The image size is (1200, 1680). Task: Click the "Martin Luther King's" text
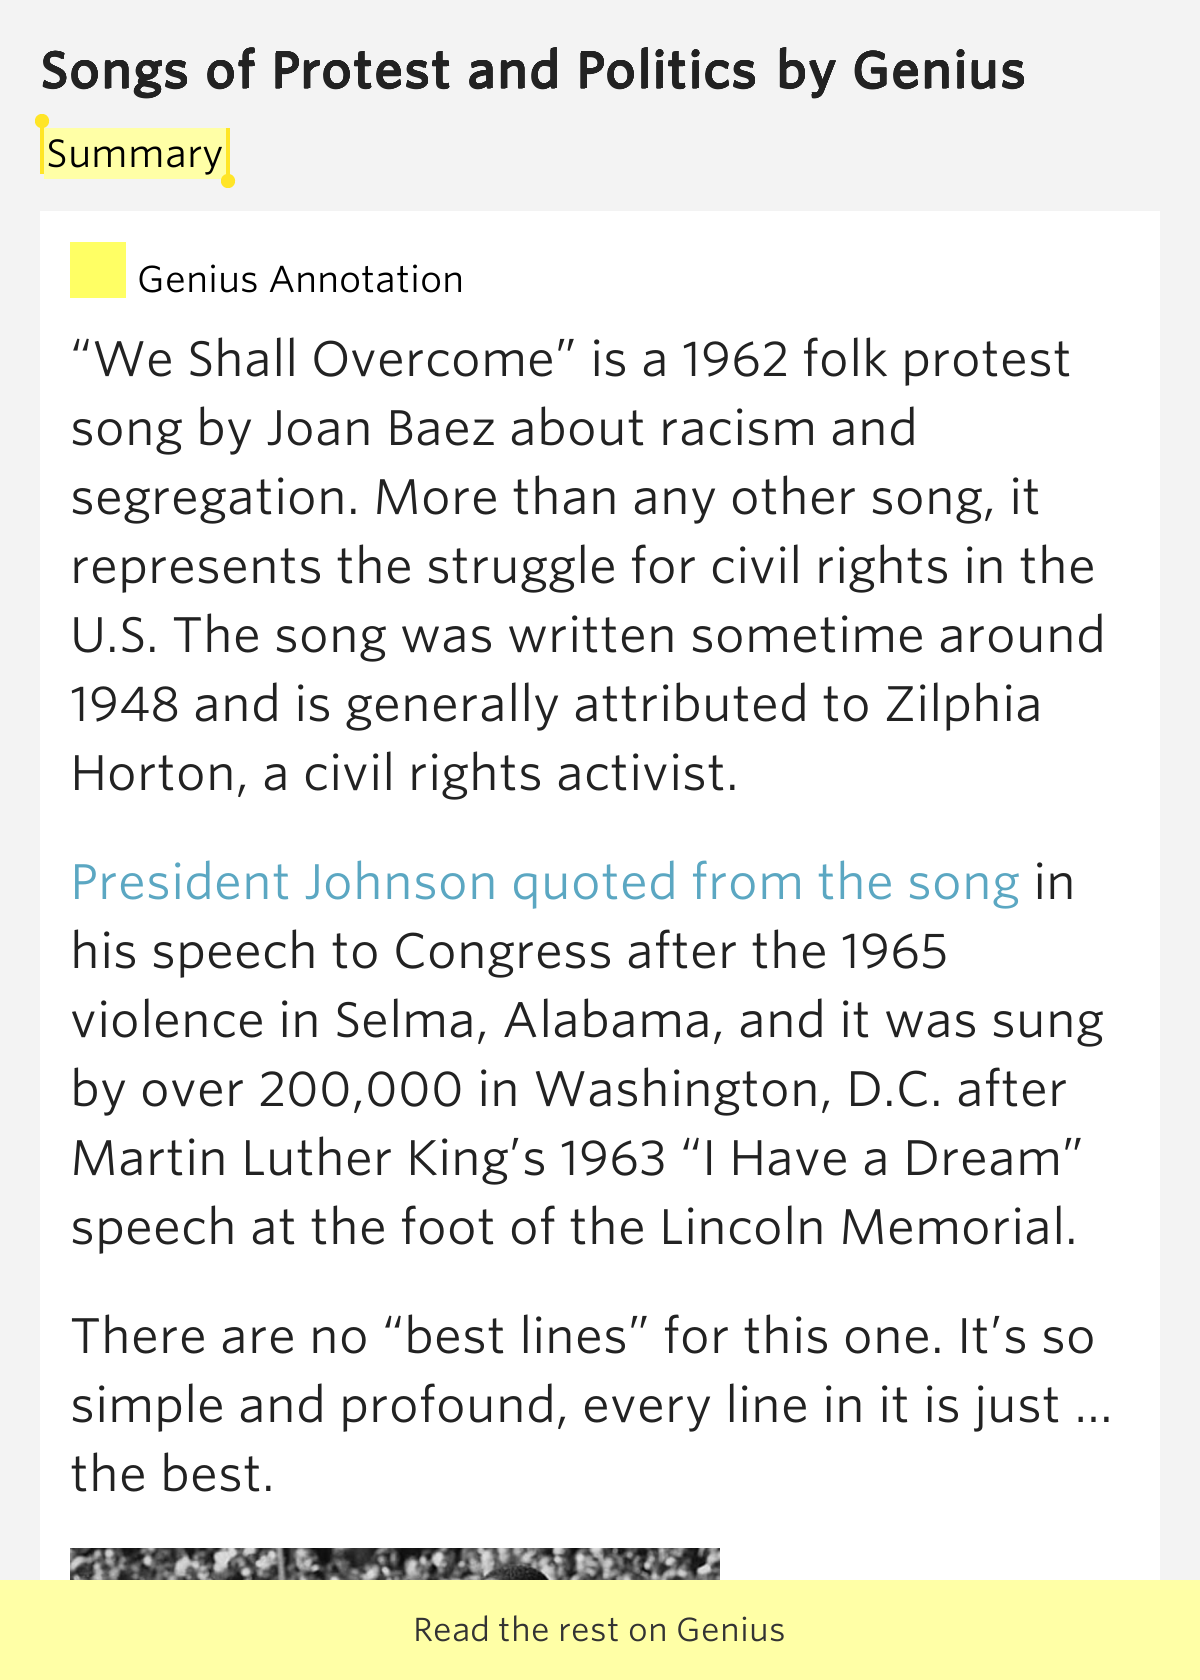pos(309,1159)
